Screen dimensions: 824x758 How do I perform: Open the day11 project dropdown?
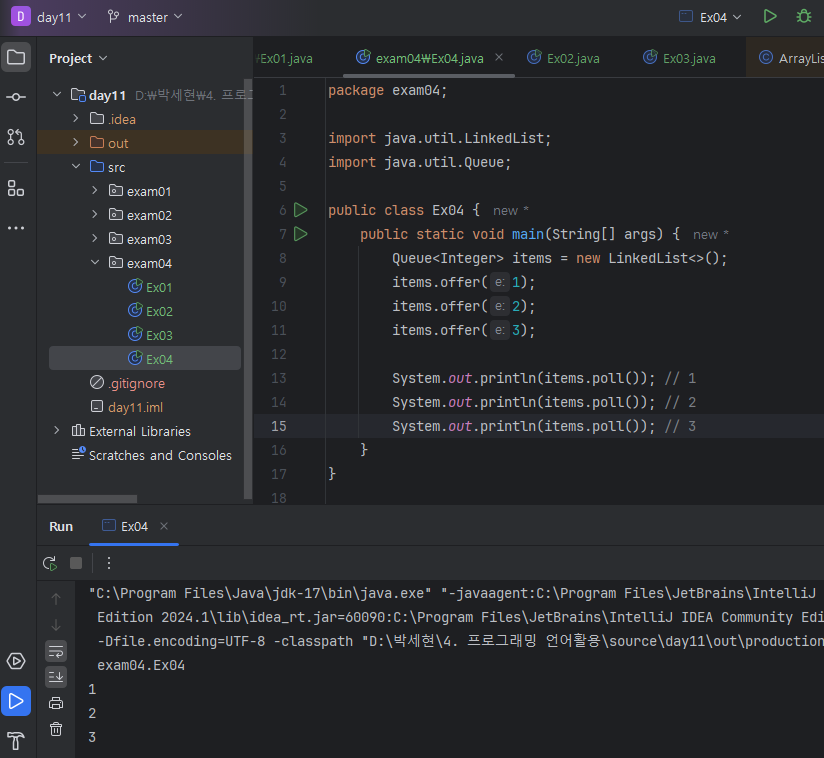coord(61,17)
